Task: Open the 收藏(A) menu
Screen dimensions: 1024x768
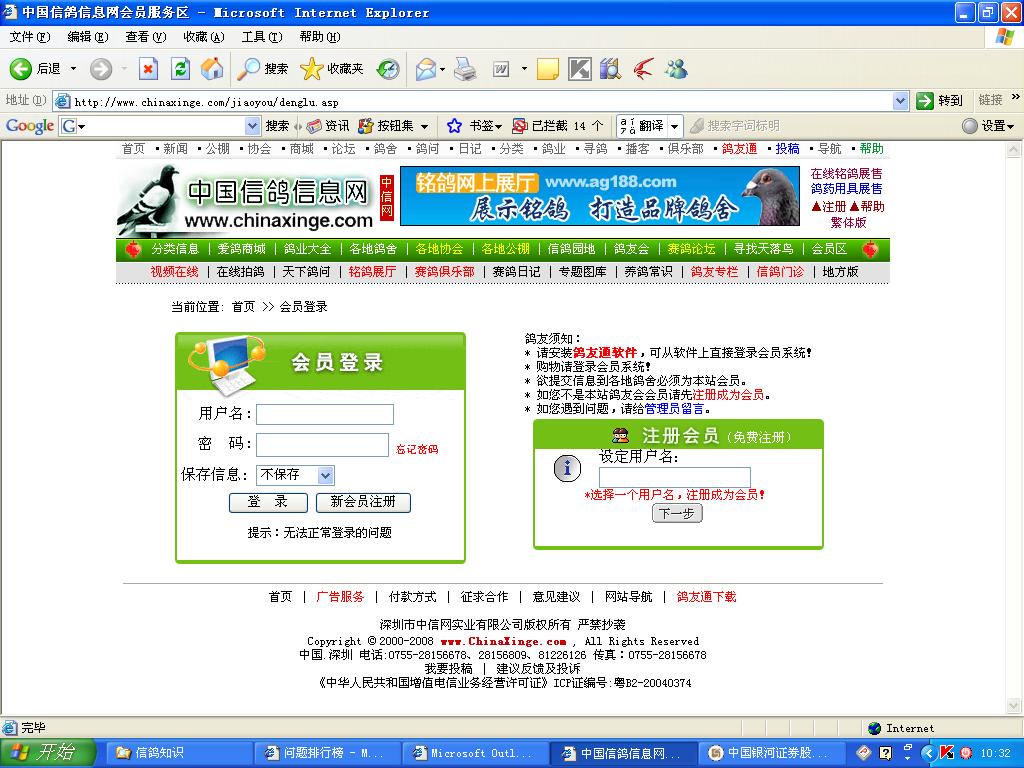Action: pos(203,37)
